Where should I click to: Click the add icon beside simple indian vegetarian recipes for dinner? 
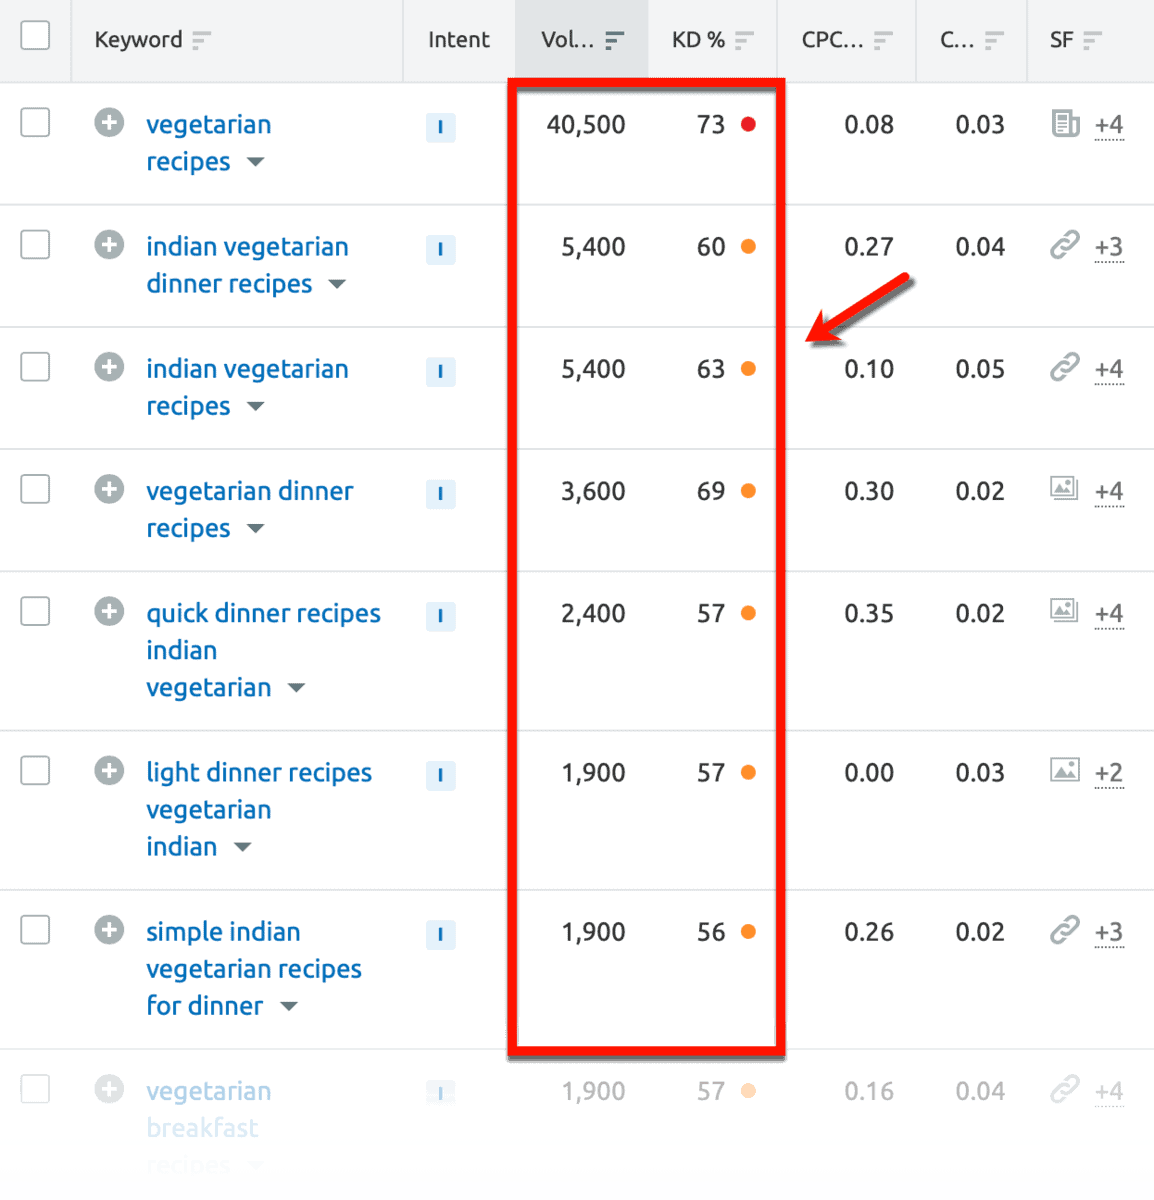coord(108,930)
